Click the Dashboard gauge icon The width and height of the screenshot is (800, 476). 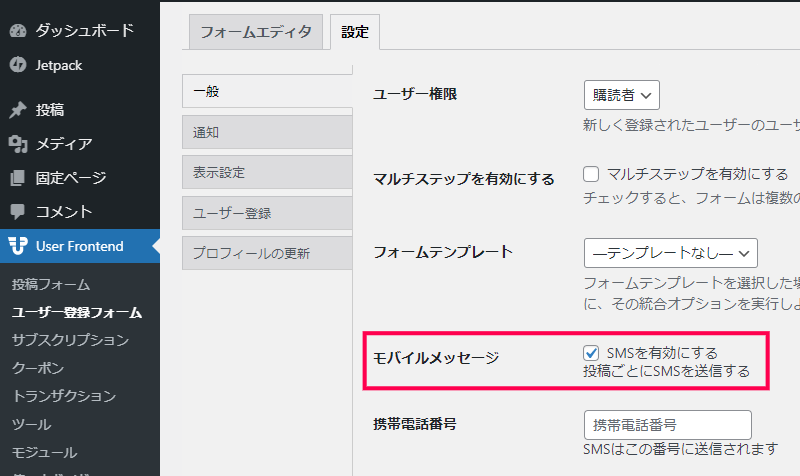pos(18,31)
